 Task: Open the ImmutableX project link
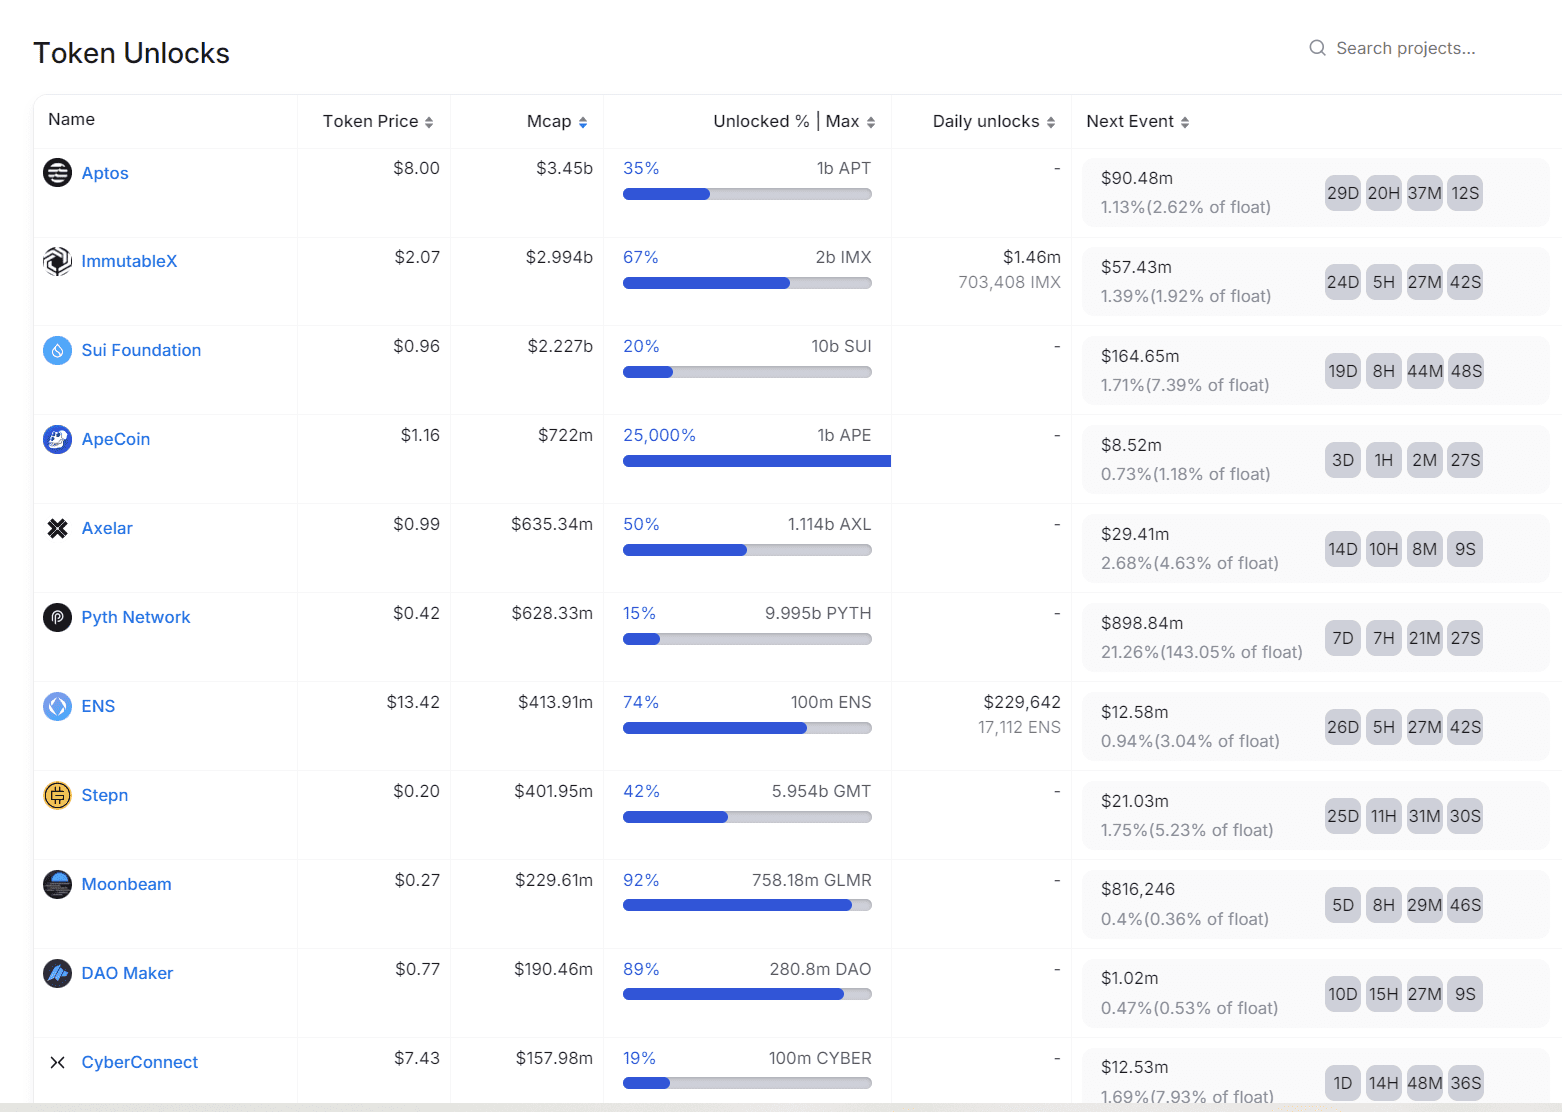coord(129,261)
